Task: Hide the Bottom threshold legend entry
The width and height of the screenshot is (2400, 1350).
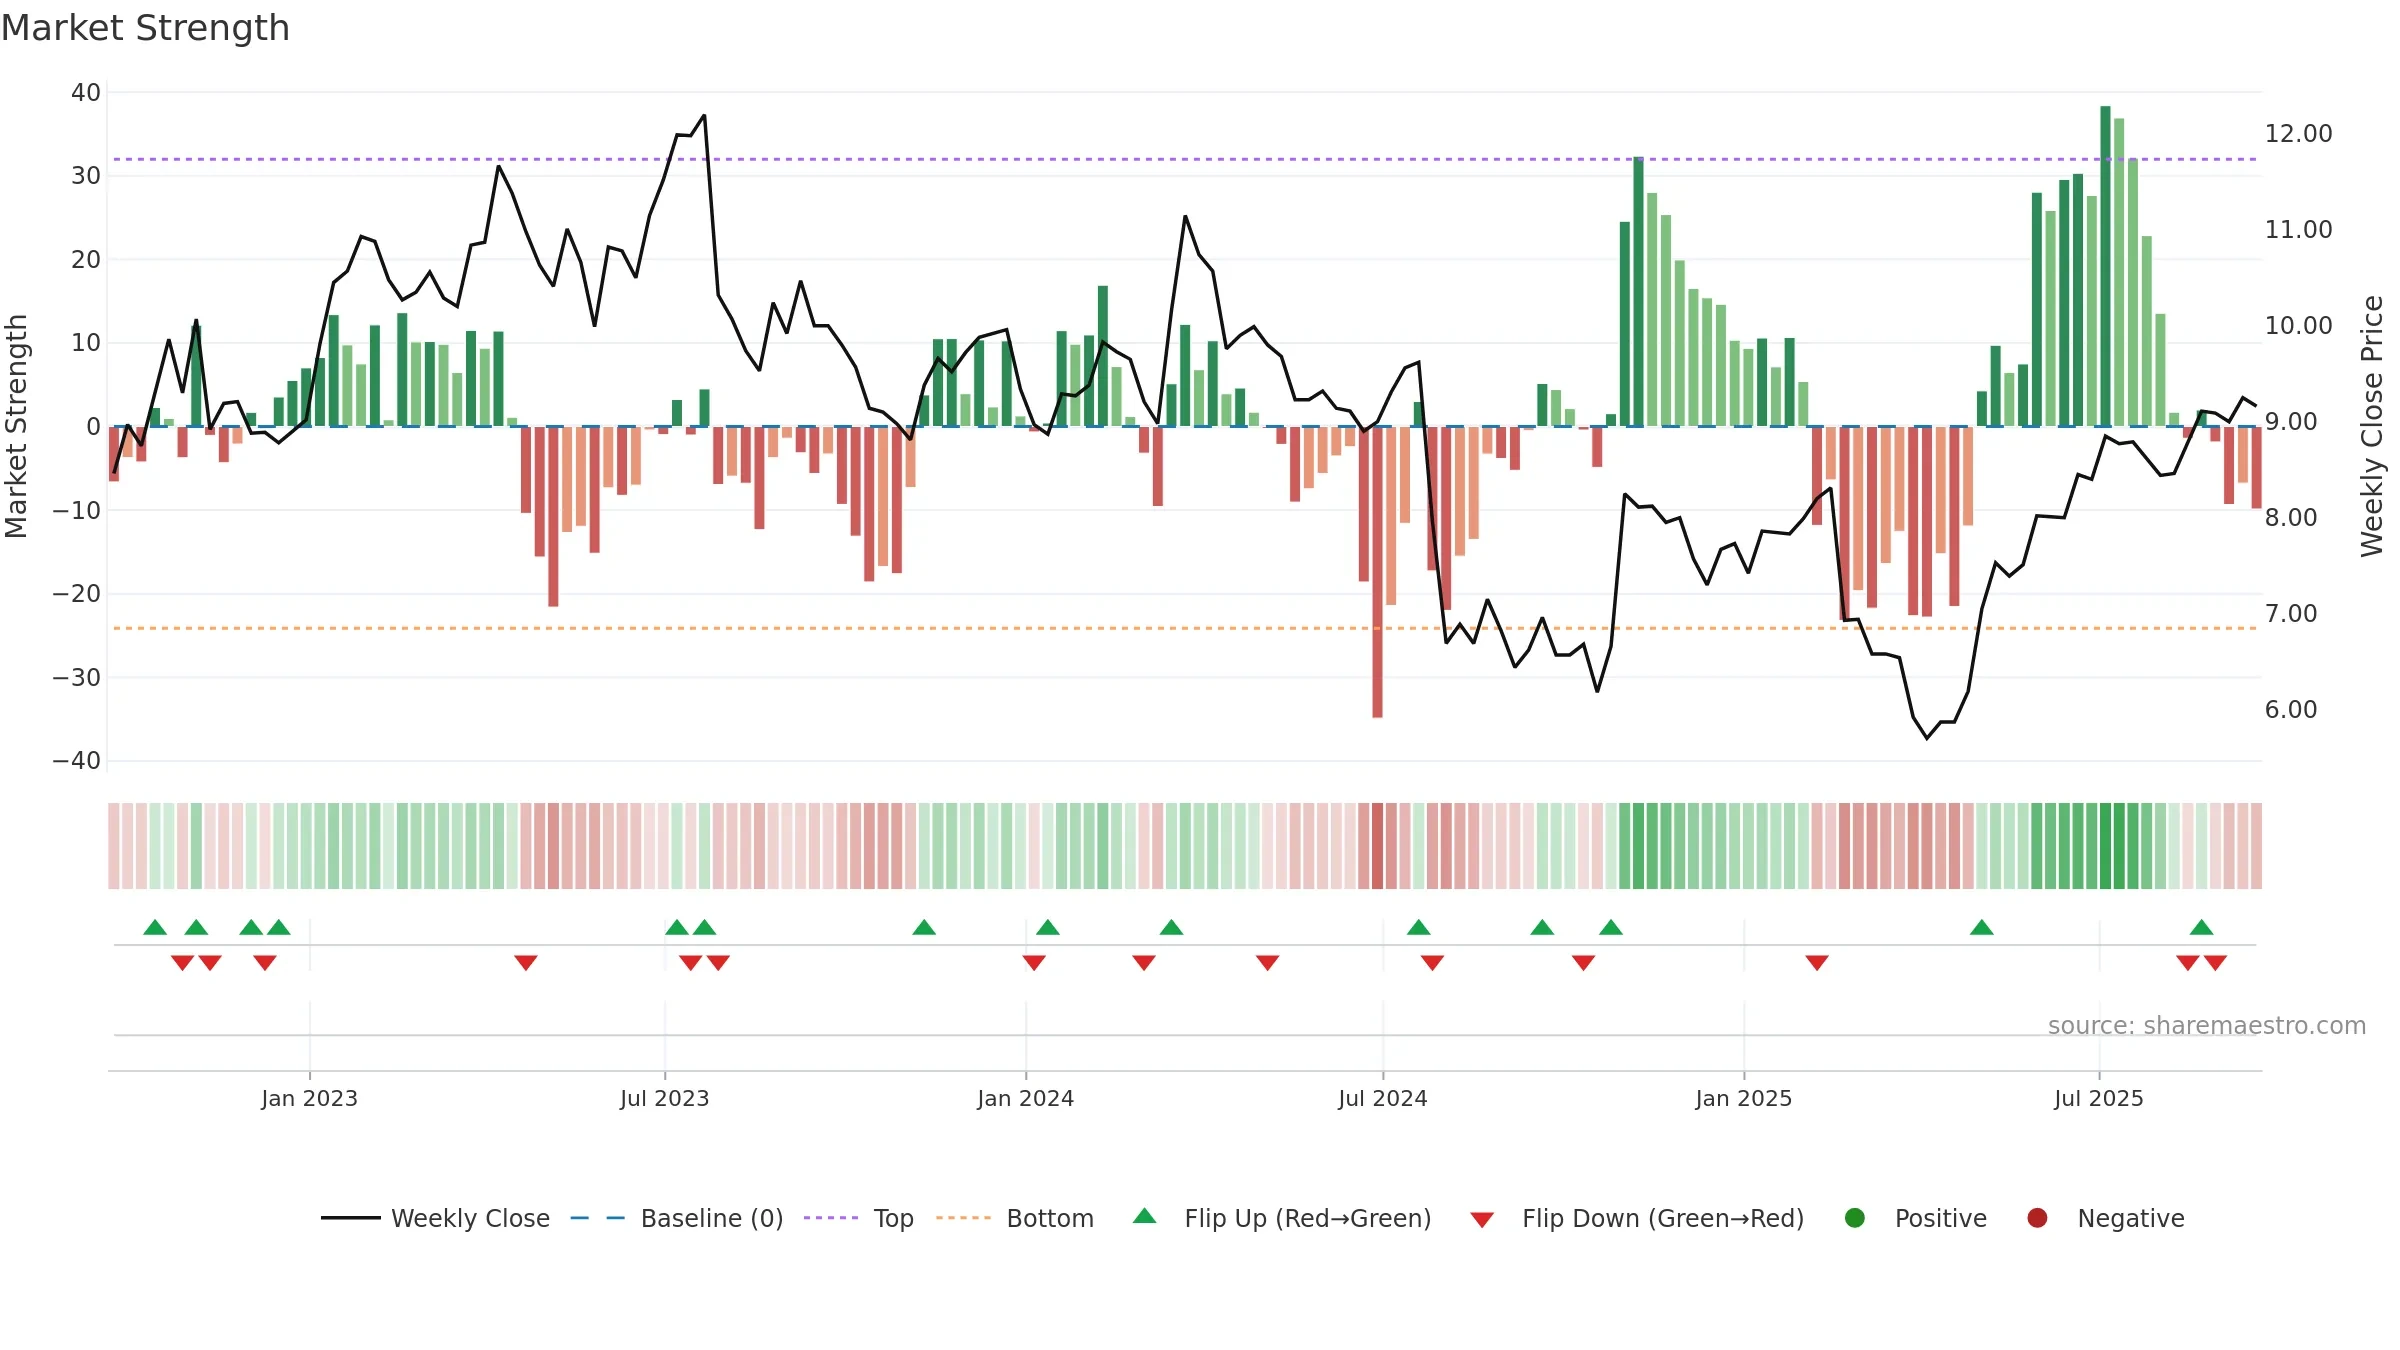Action: point(1015,1218)
